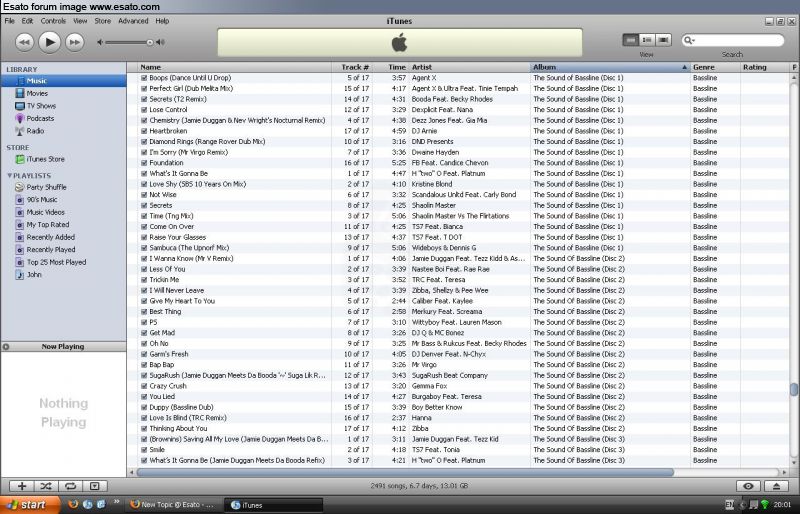
Task: Click the volume slider knob
Action: click(149, 42)
